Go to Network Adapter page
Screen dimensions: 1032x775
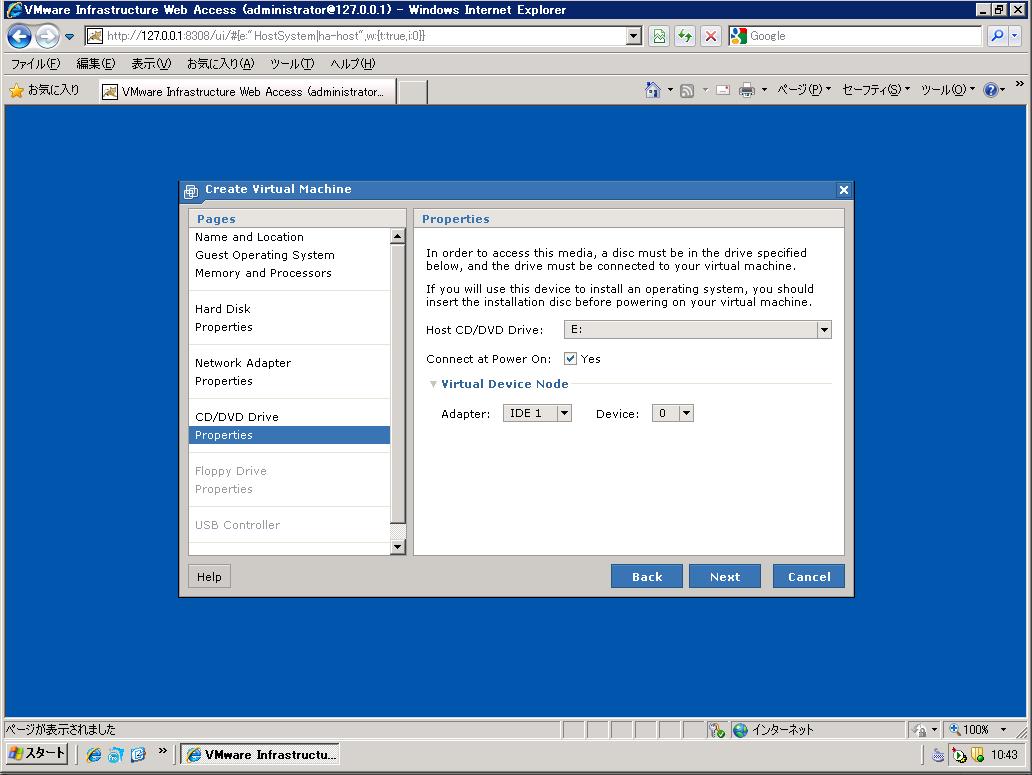(243, 362)
